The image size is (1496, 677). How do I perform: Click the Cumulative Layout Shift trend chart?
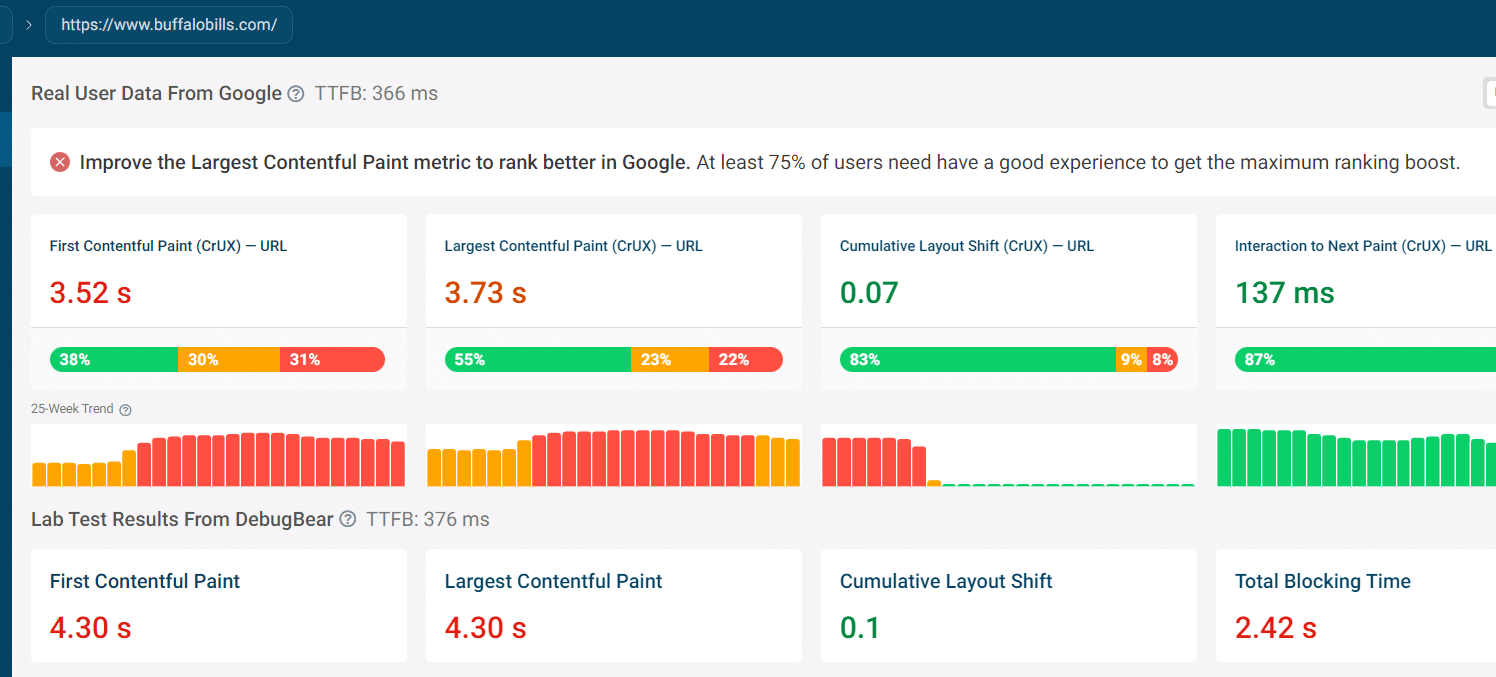tap(1008, 456)
